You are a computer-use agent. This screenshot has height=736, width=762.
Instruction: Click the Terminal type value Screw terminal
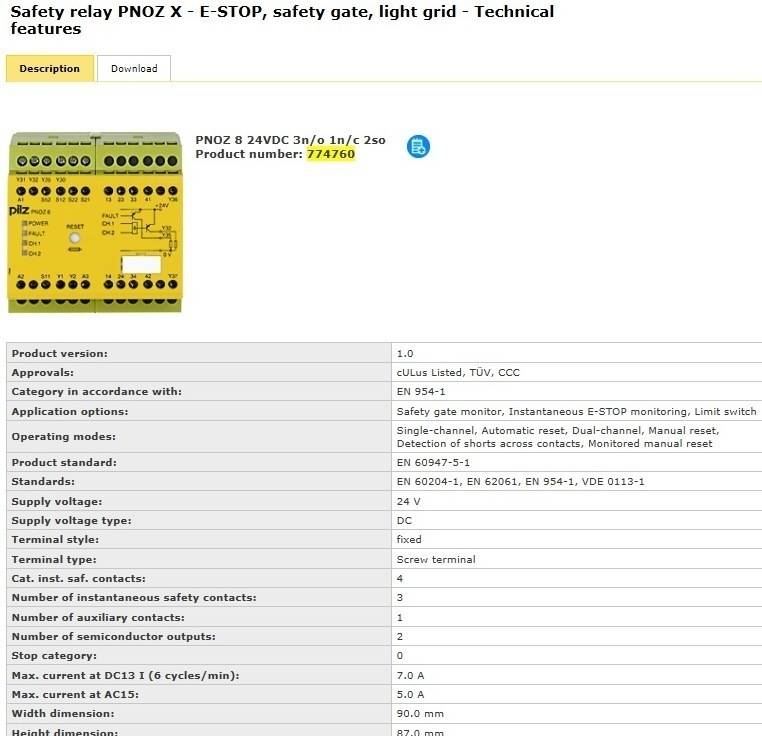[435, 559]
